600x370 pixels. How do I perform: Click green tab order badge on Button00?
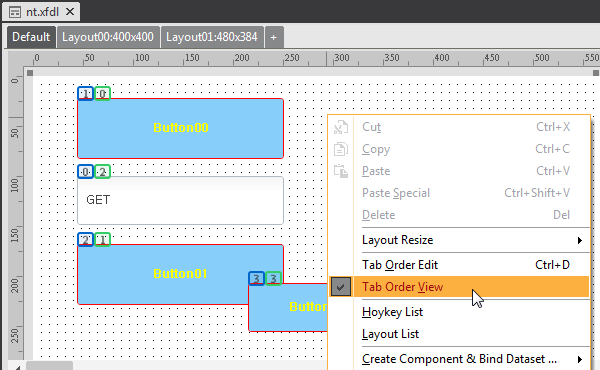[103, 94]
